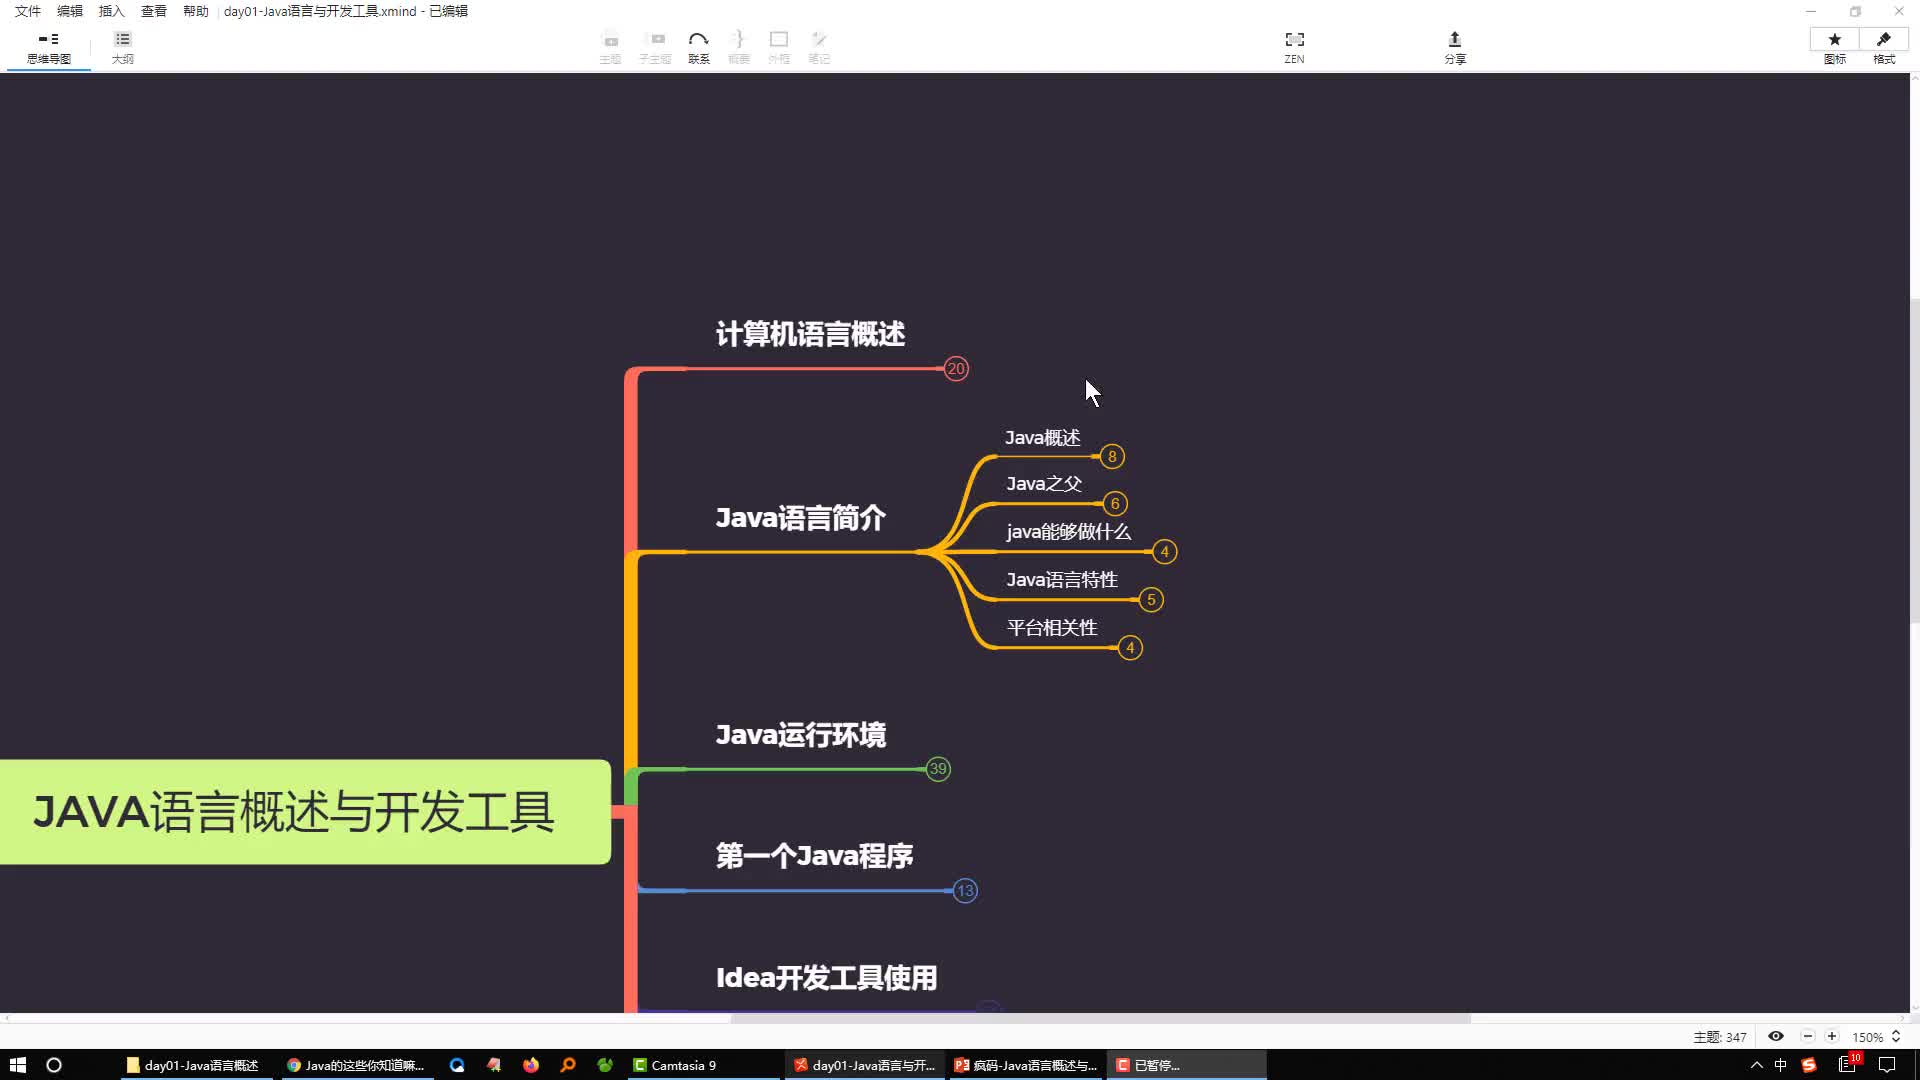Click the orange magnifier taskbar icon

click(x=568, y=1065)
